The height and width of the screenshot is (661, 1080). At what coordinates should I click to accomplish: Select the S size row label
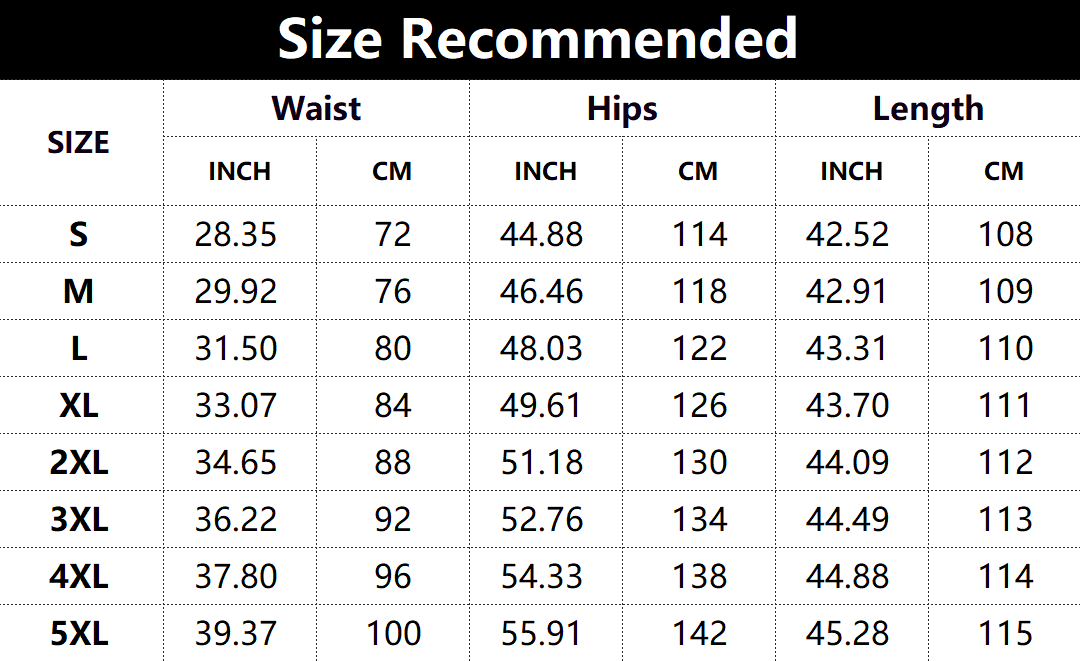pos(78,234)
